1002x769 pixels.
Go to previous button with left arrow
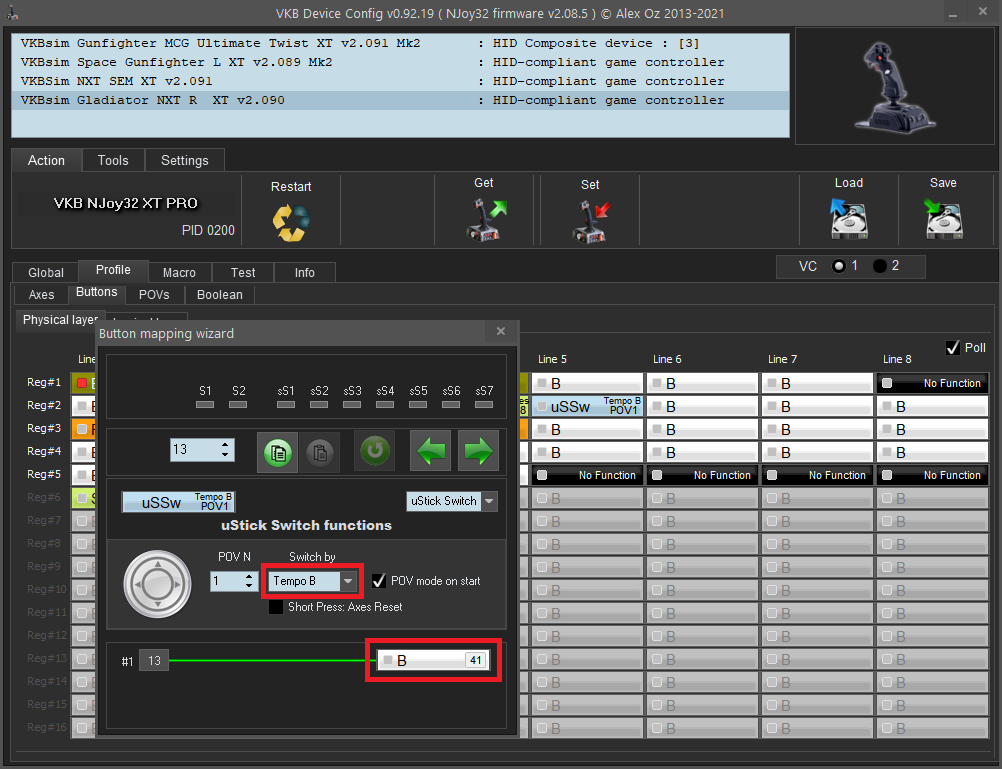(x=431, y=451)
